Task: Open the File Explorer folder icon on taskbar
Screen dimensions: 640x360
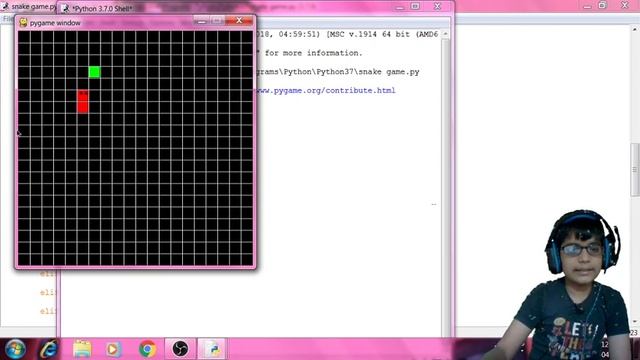Action: 82,349
